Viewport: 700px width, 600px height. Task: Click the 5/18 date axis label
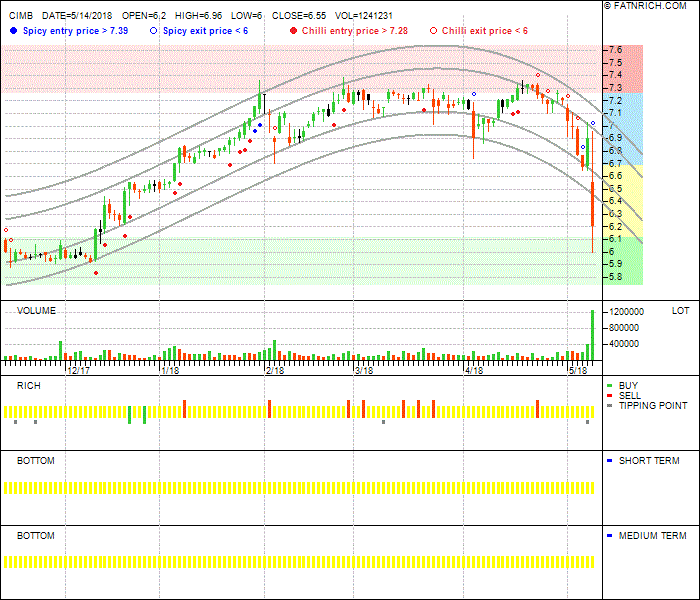pos(577,371)
